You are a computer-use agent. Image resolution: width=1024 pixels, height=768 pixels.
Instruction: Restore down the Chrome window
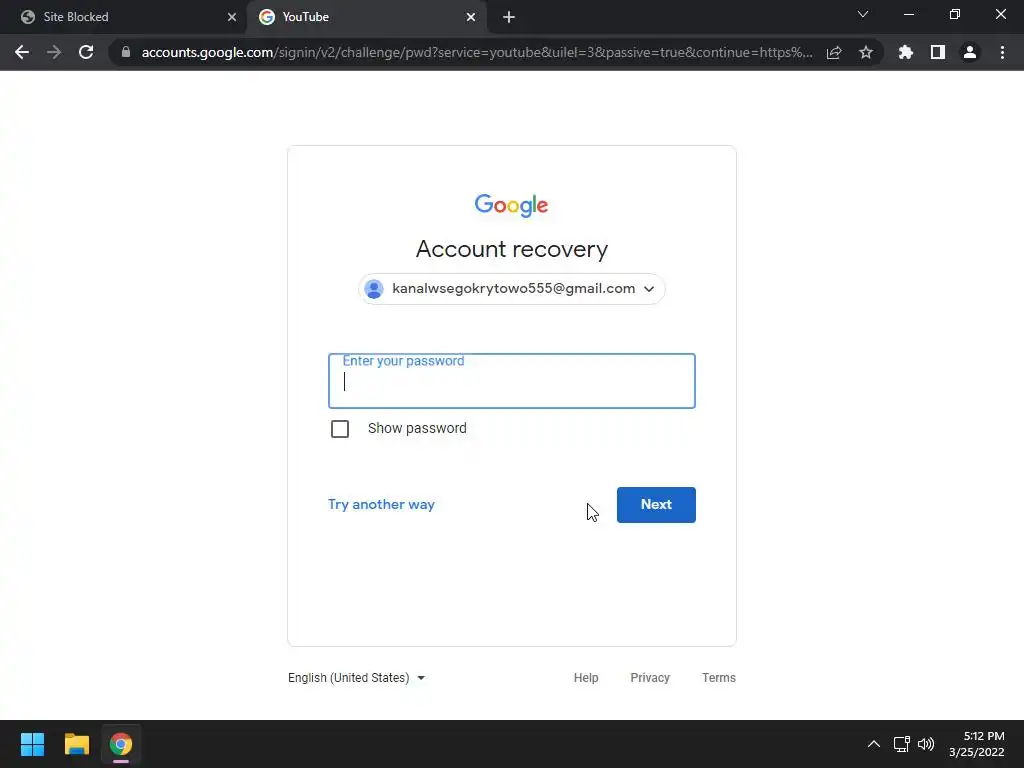pos(955,14)
